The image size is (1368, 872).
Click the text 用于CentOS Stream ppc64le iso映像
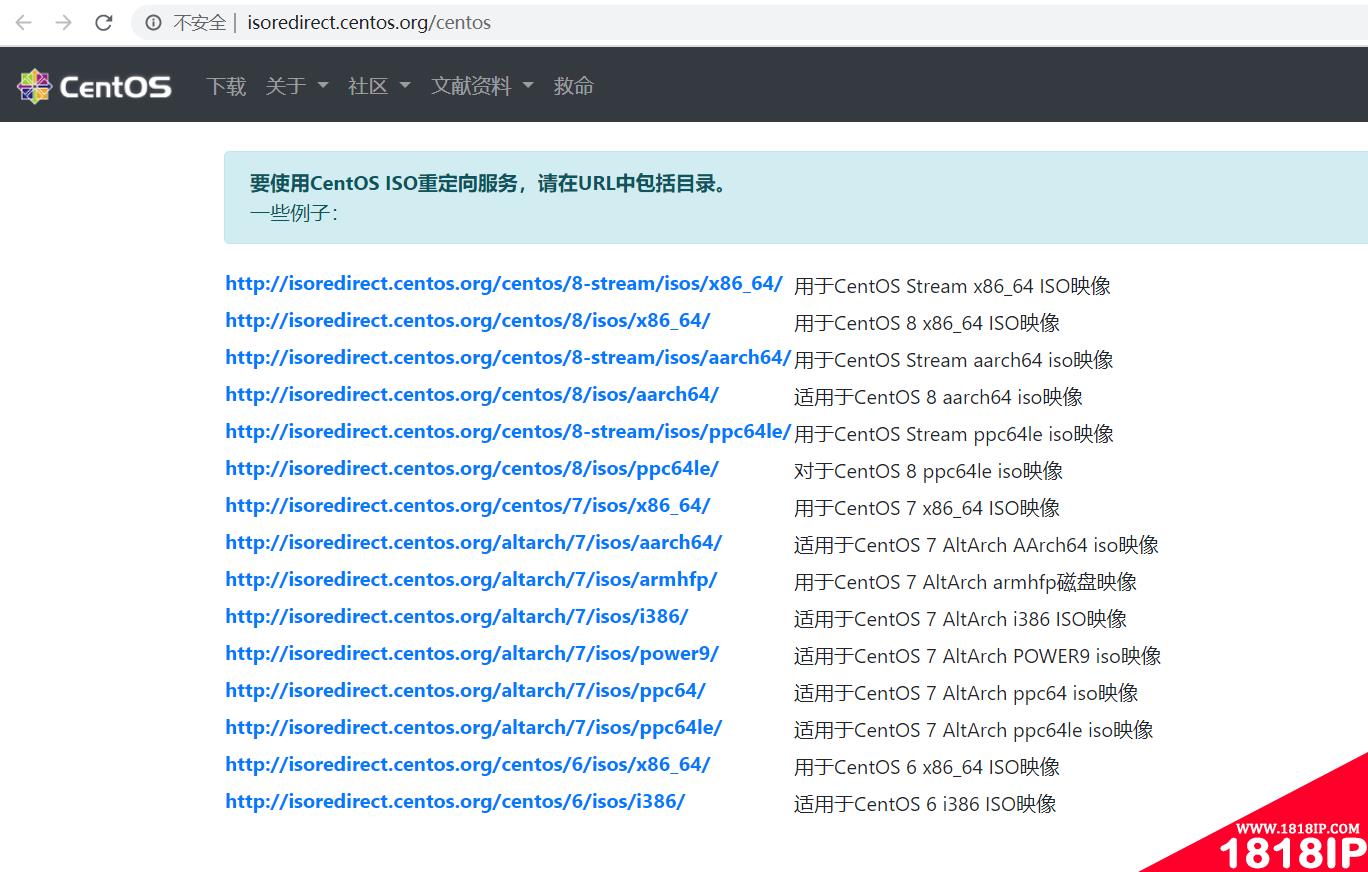tap(954, 434)
